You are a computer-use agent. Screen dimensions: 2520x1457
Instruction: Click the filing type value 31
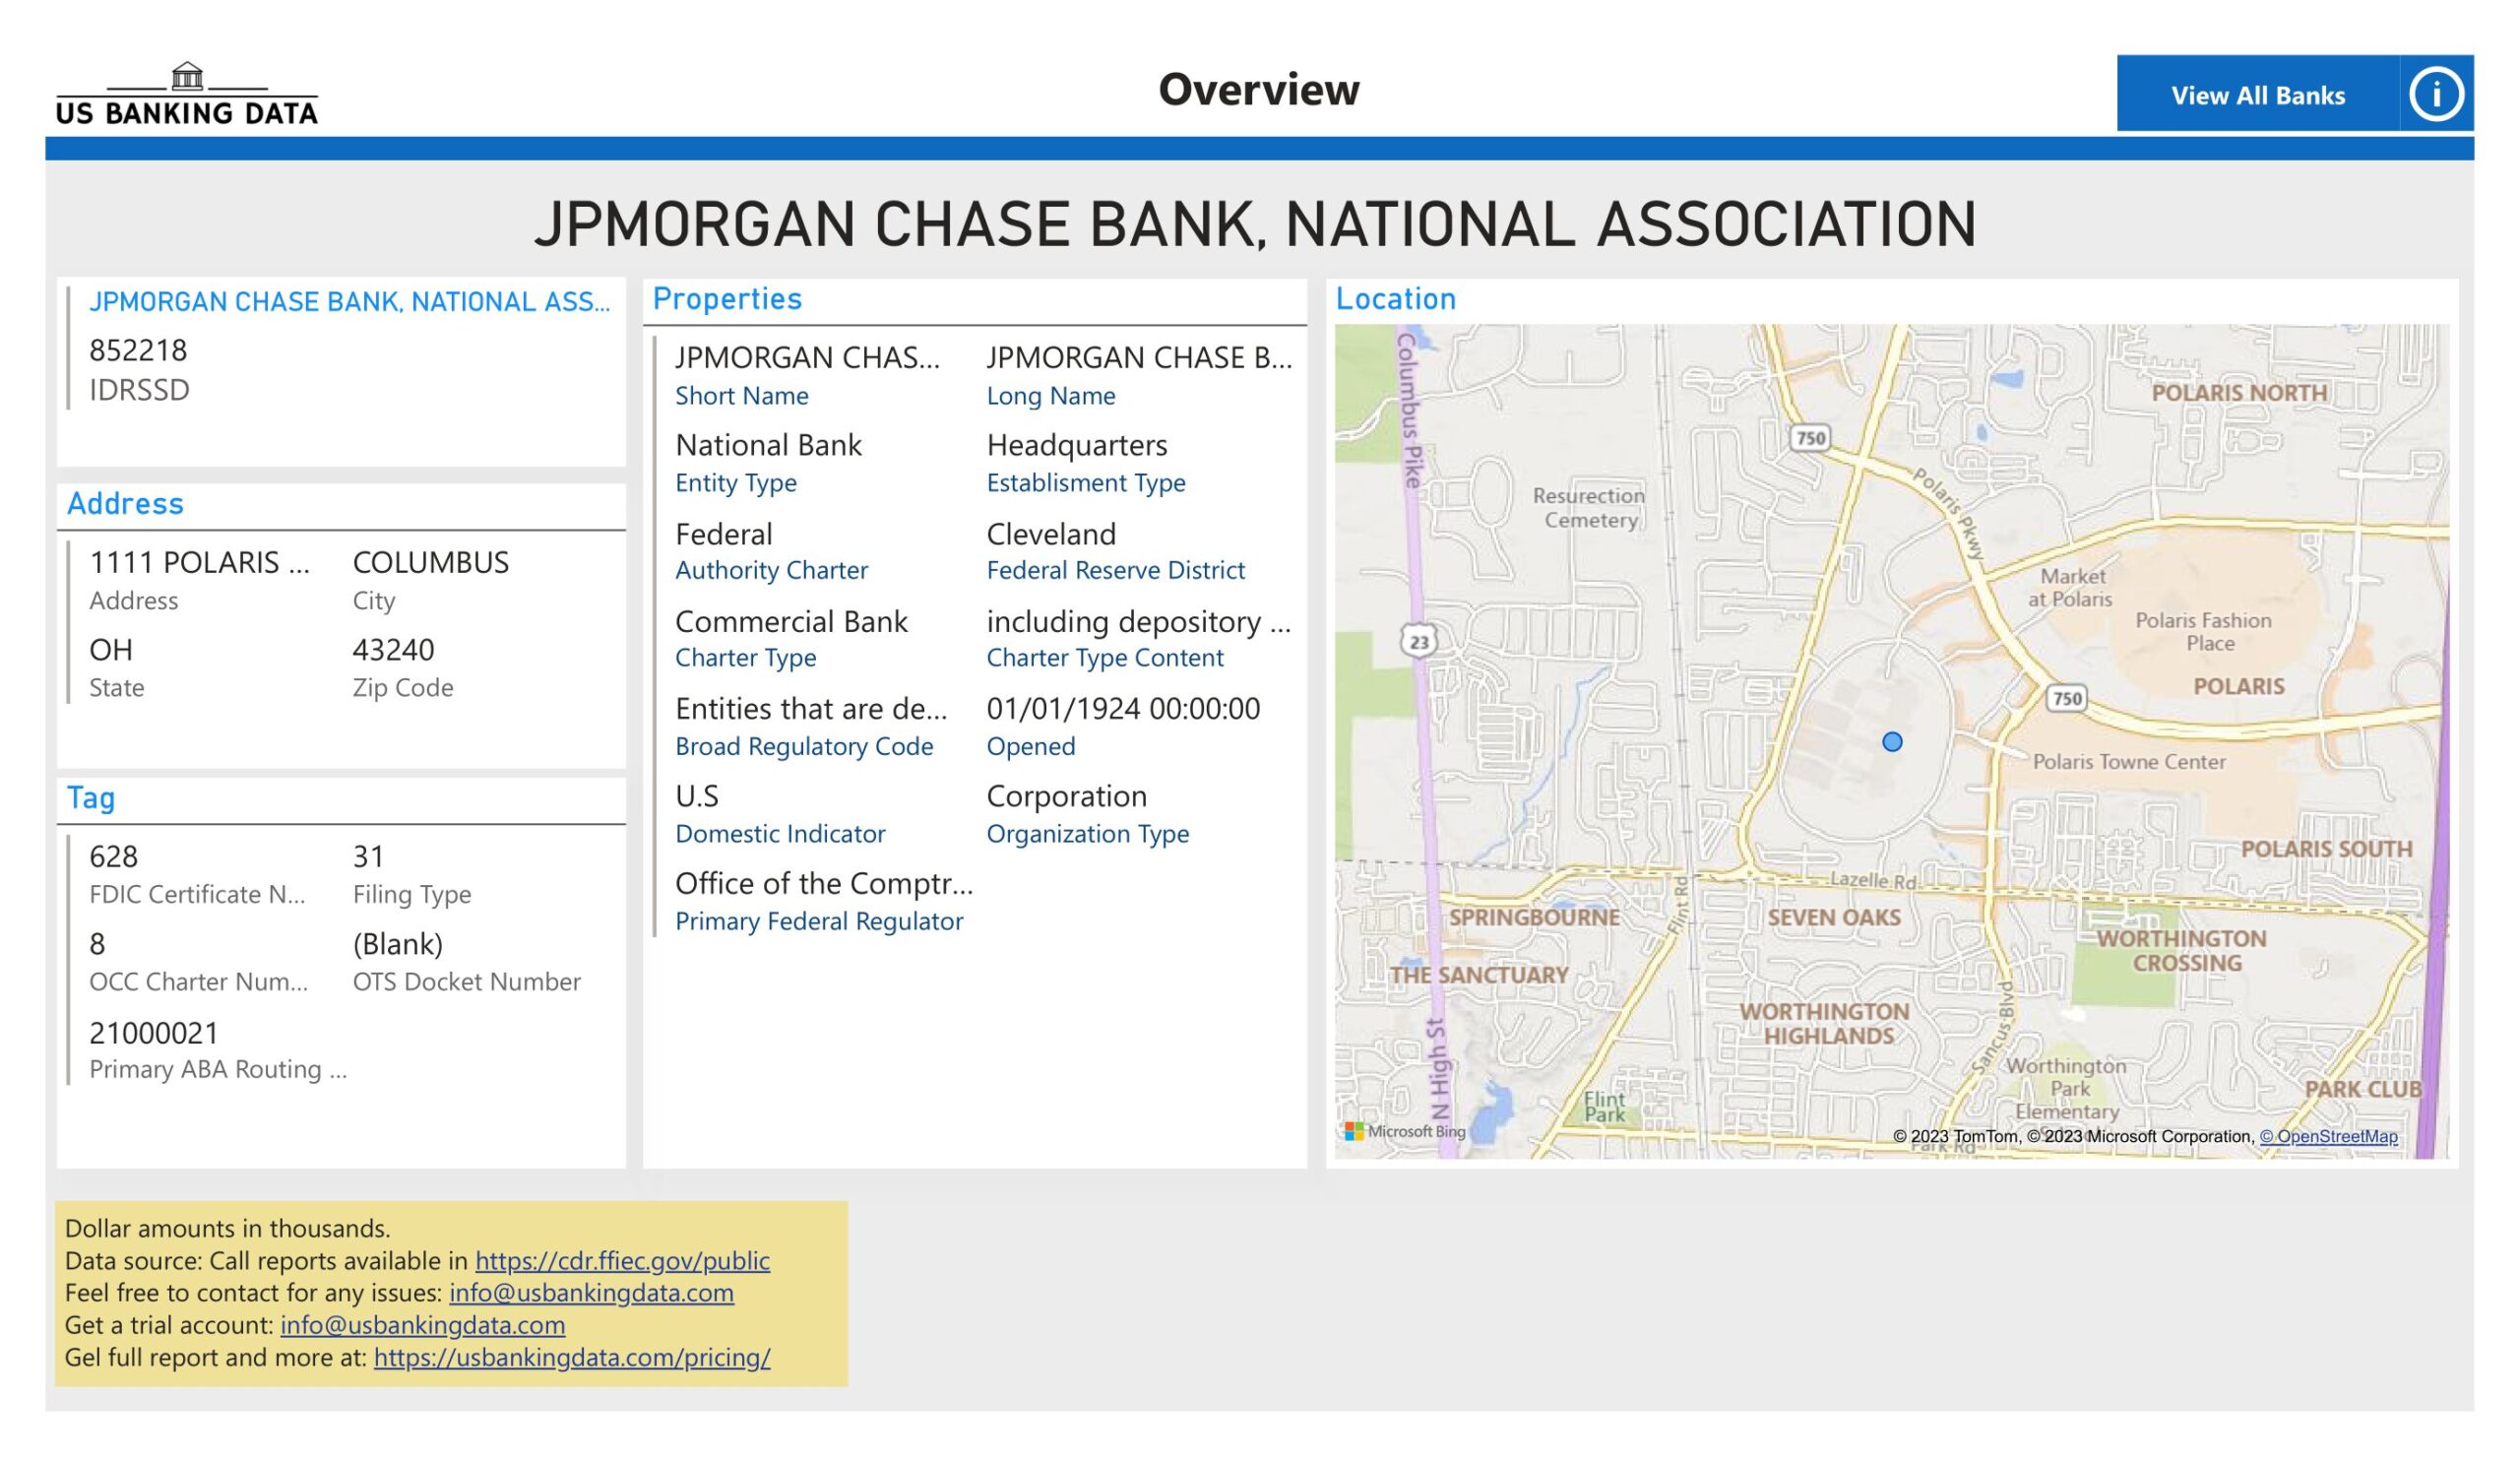pos(368,856)
